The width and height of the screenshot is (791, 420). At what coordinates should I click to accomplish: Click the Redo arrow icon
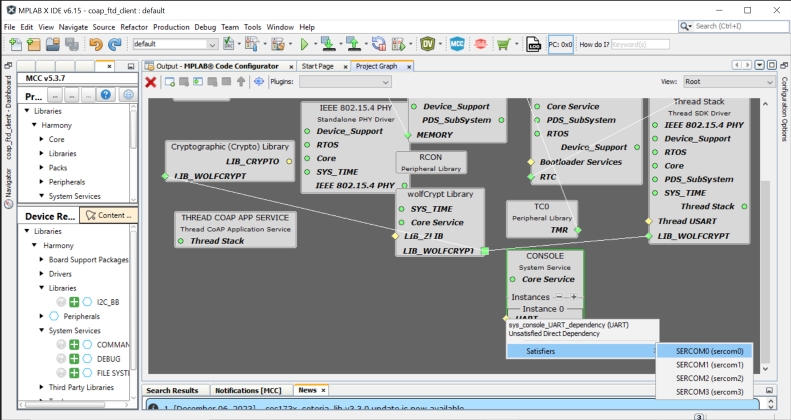pos(115,44)
